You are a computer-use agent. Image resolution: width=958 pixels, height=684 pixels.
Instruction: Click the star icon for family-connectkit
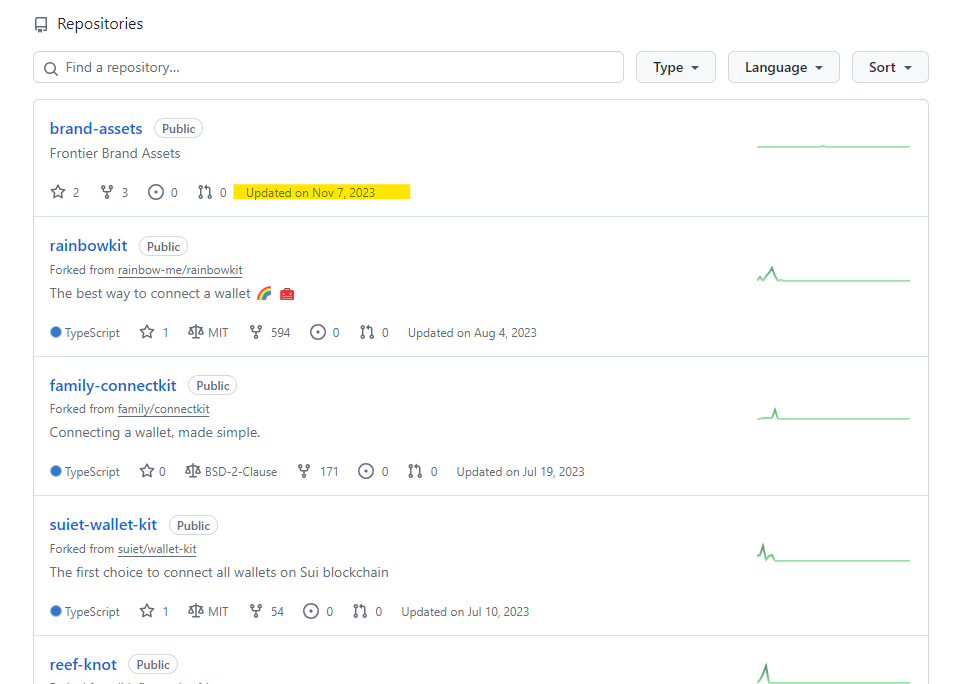147,471
